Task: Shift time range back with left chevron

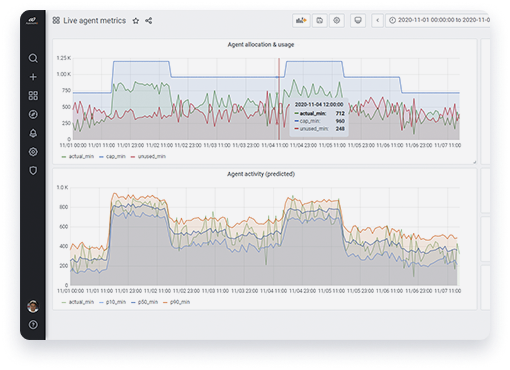Action: [x=377, y=21]
